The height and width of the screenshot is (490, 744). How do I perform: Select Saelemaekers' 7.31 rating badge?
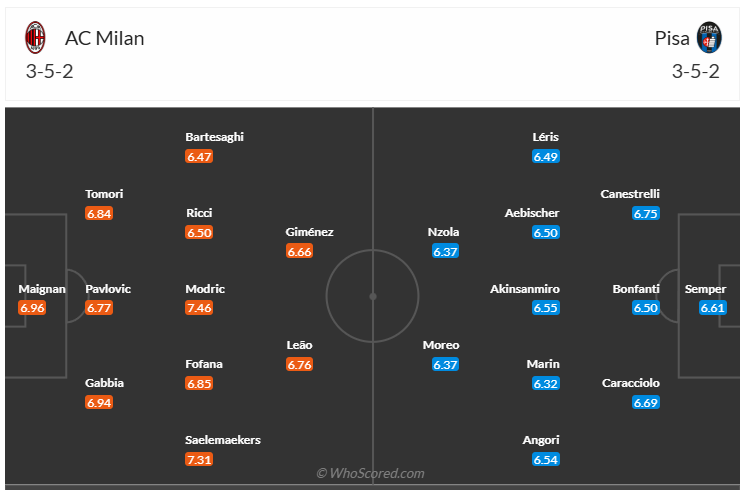point(199,459)
